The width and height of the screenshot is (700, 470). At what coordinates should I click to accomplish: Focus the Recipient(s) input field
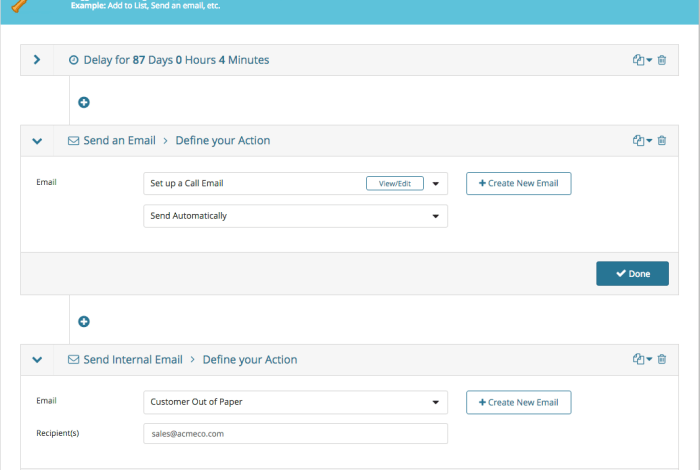pyautogui.click(x=296, y=433)
